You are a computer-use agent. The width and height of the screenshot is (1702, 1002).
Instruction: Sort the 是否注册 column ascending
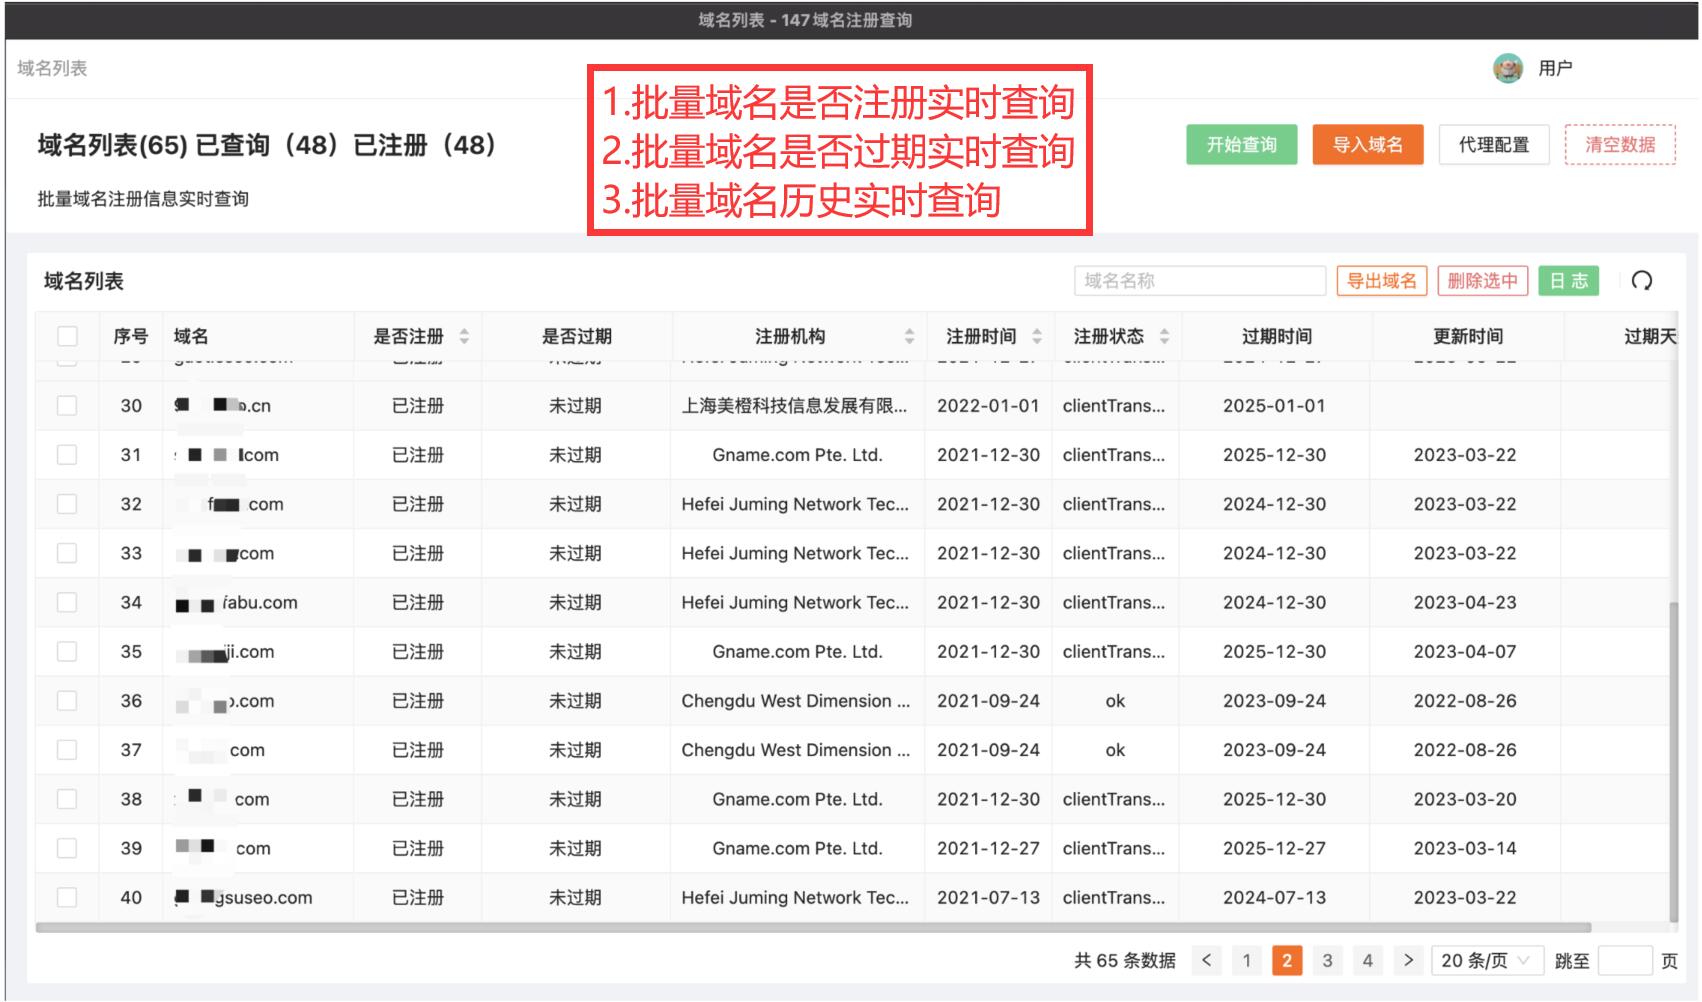click(463, 331)
